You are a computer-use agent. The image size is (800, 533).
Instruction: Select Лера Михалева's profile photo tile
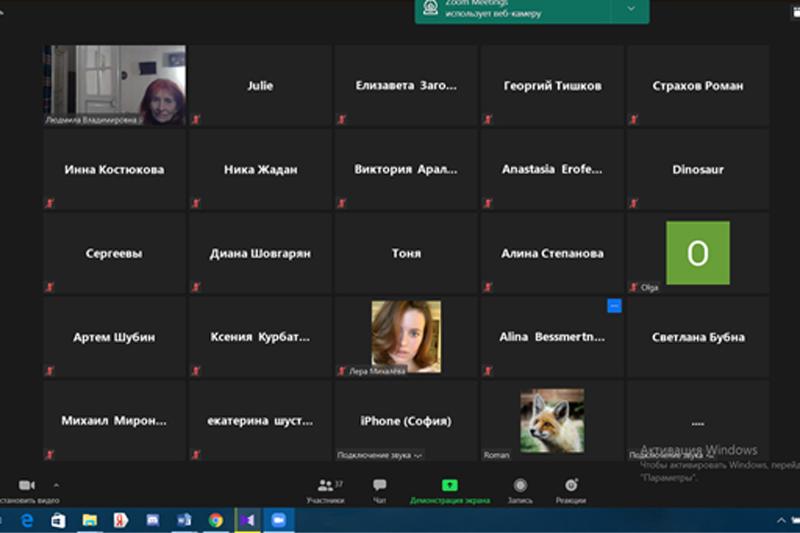406,336
